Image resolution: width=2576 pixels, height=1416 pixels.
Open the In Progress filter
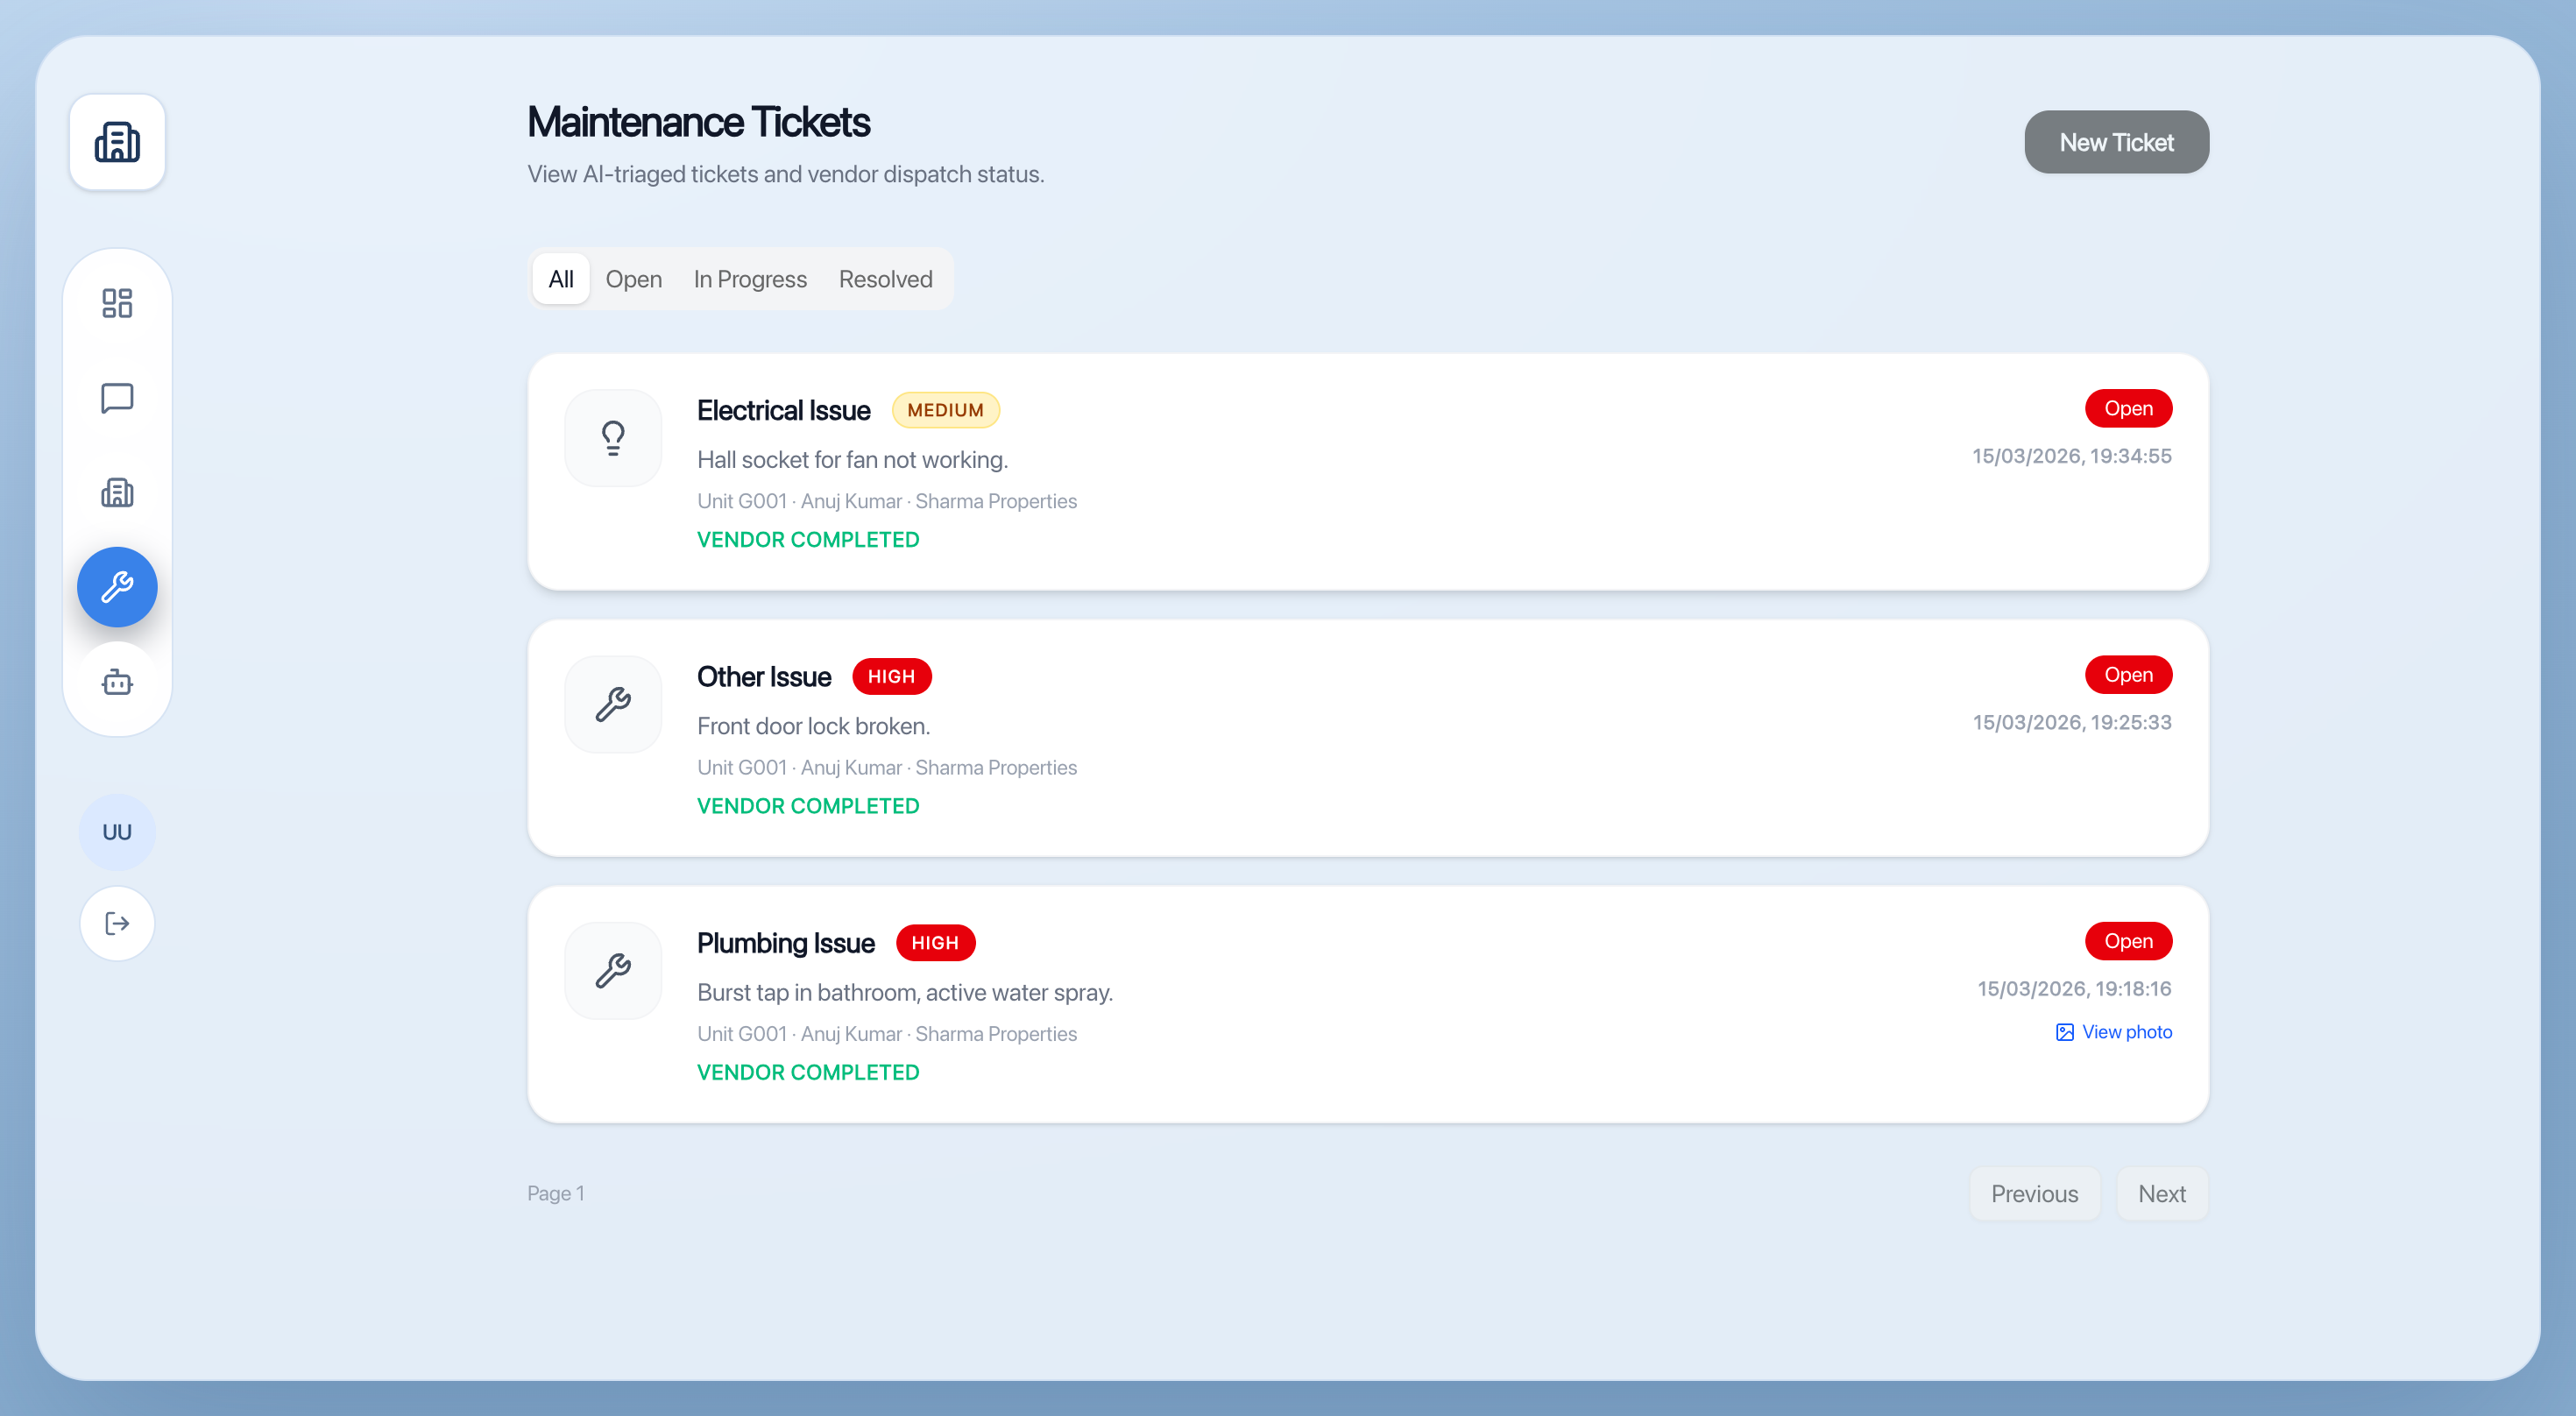(x=749, y=279)
